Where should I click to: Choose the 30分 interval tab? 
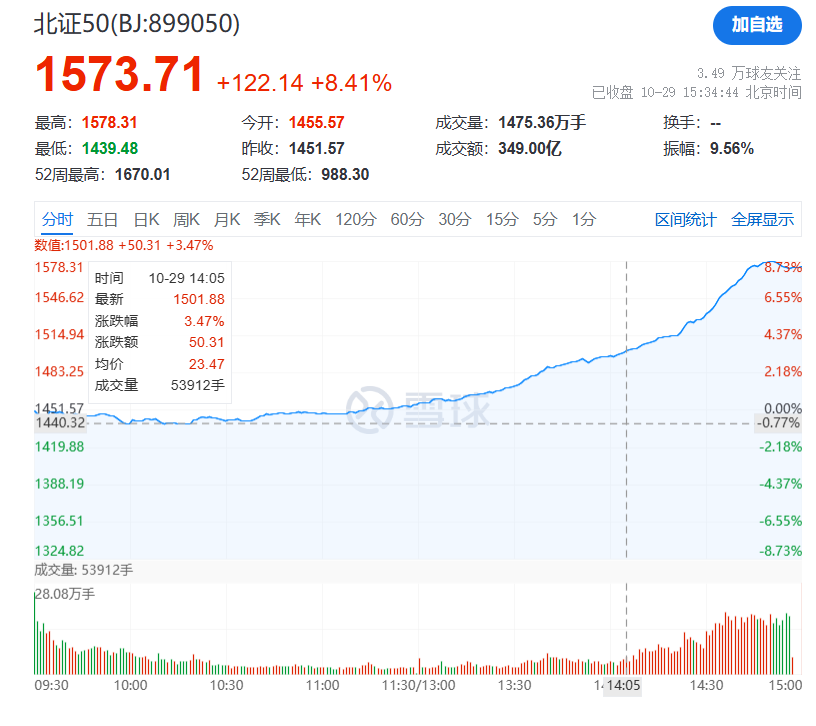pos(454,220)
